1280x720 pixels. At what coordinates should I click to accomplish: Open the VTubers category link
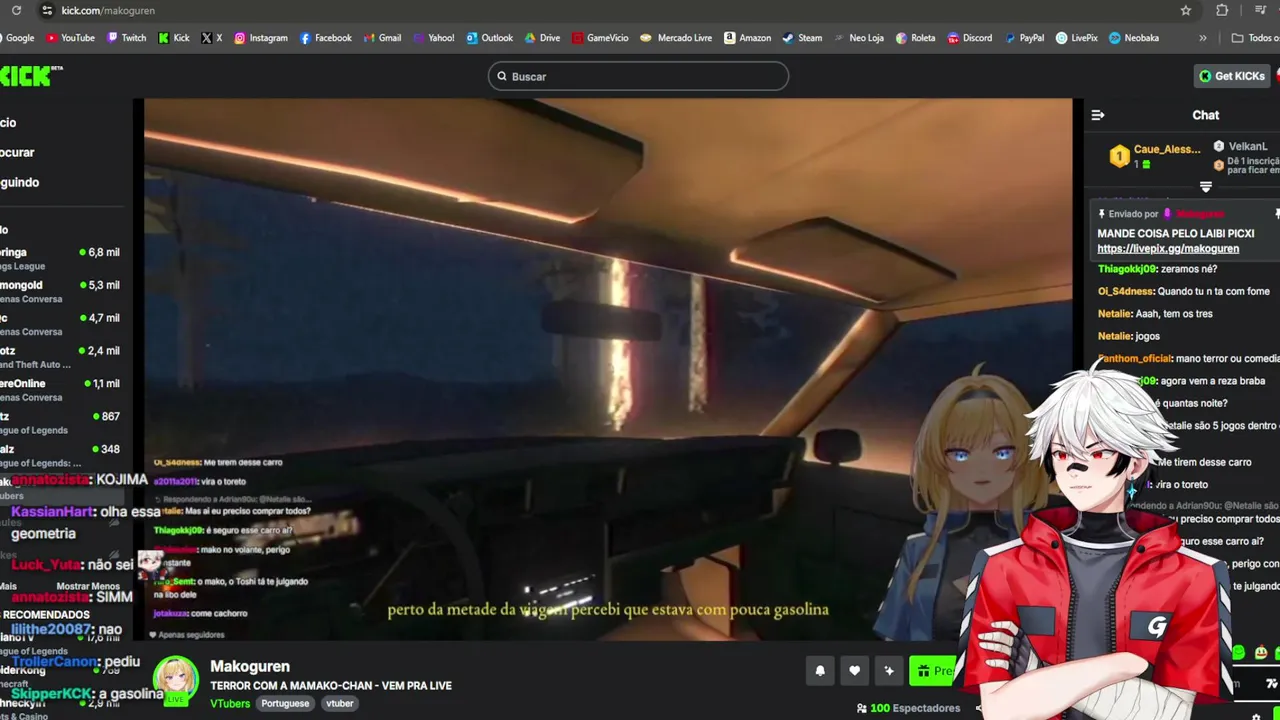[x=230, y=703]
